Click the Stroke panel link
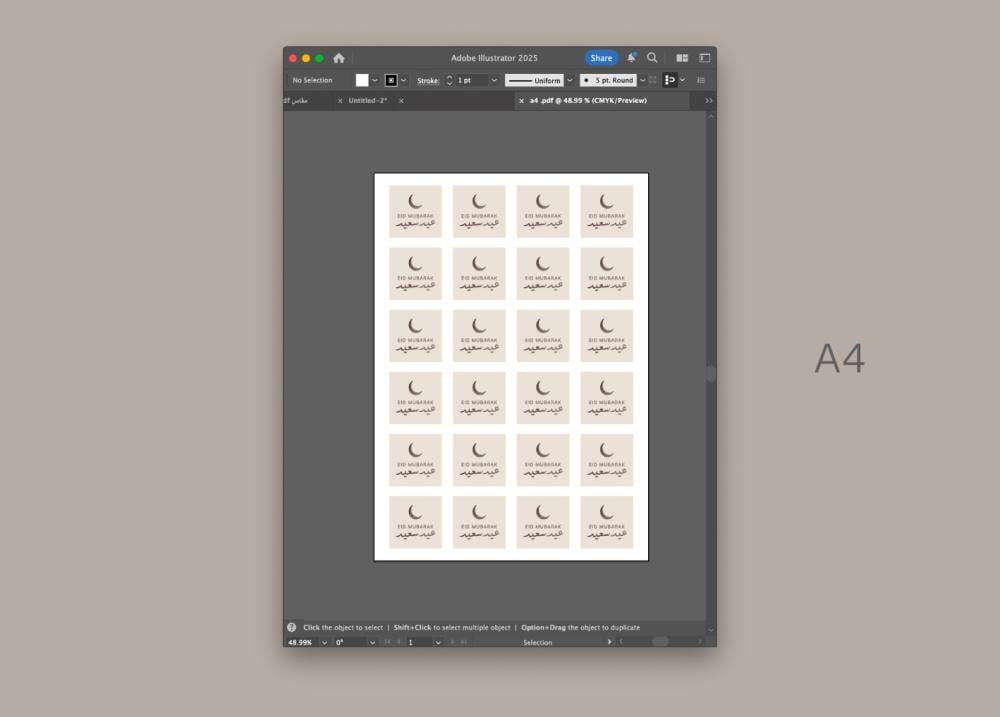 [x=428, y=81]
